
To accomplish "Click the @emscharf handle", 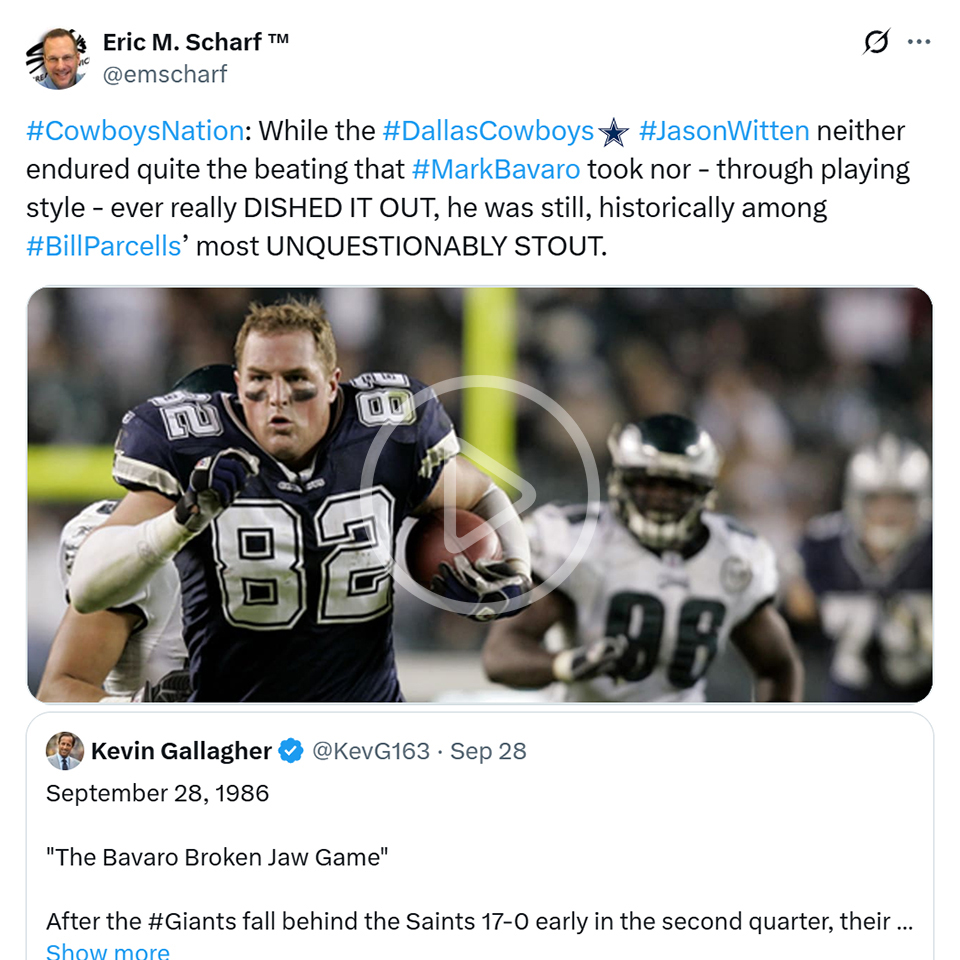I will pyautogui.click(x=165, y=74).
